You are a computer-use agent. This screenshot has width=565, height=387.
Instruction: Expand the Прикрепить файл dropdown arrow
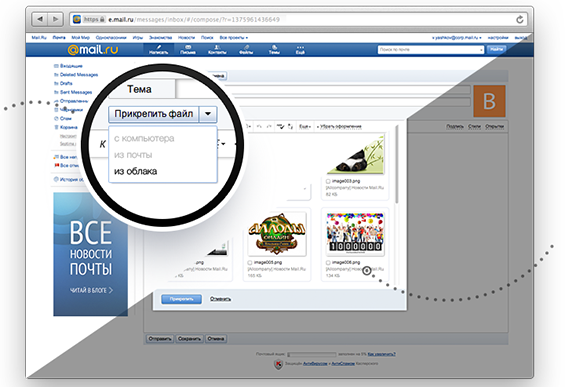point(208,114)
